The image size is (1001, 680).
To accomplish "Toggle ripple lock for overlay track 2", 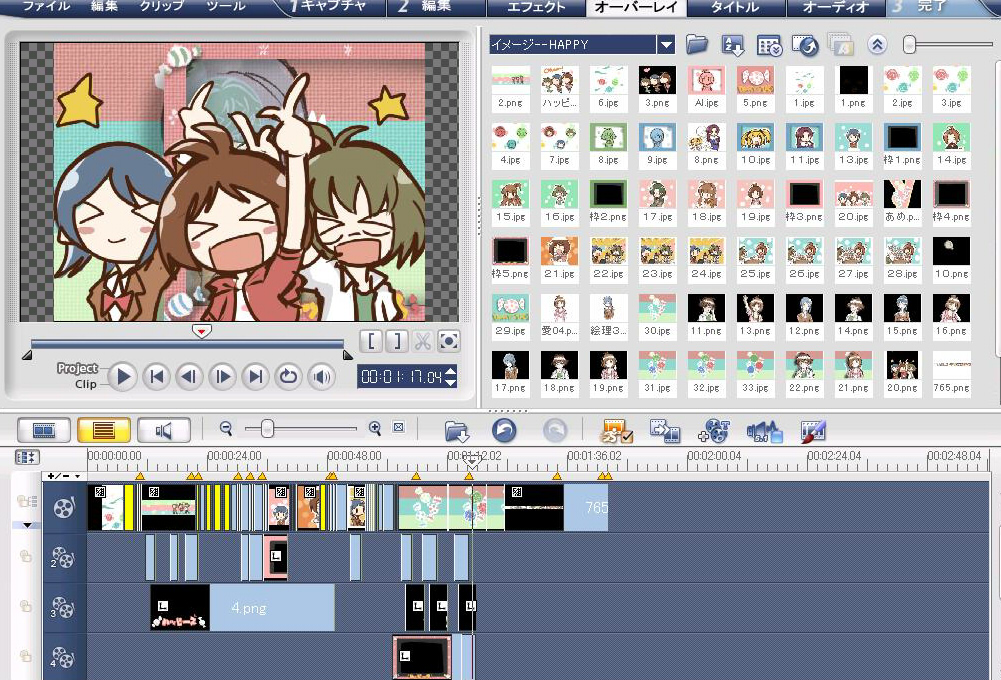I will click(26, 556).
